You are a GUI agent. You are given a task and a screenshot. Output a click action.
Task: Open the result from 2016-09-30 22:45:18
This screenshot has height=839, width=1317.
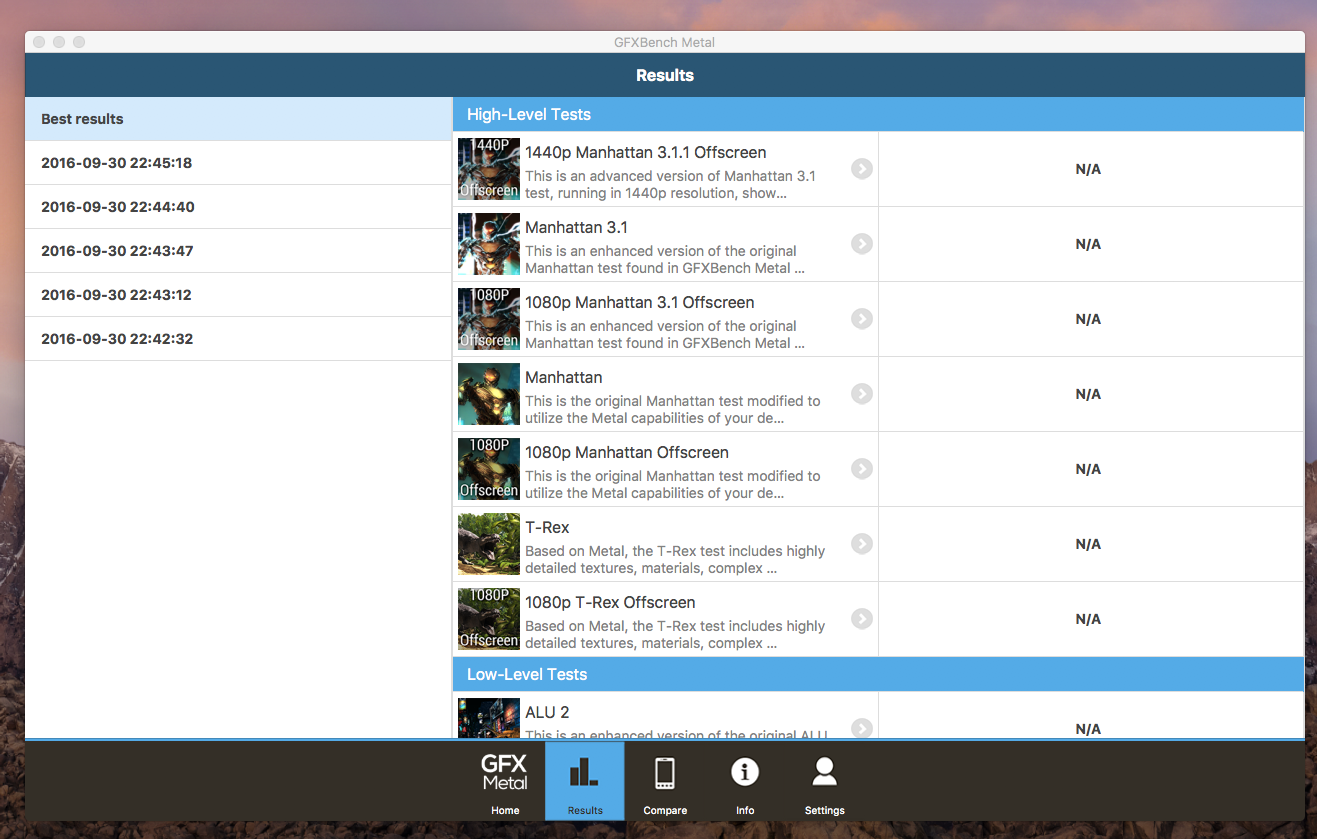pyautogui.click(x=238, y=163)
